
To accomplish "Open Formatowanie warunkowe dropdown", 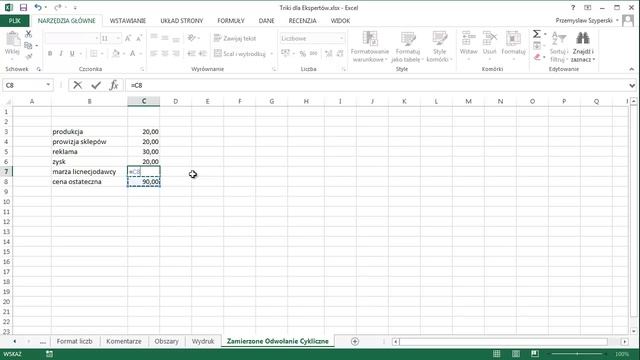I will [369, 47].
